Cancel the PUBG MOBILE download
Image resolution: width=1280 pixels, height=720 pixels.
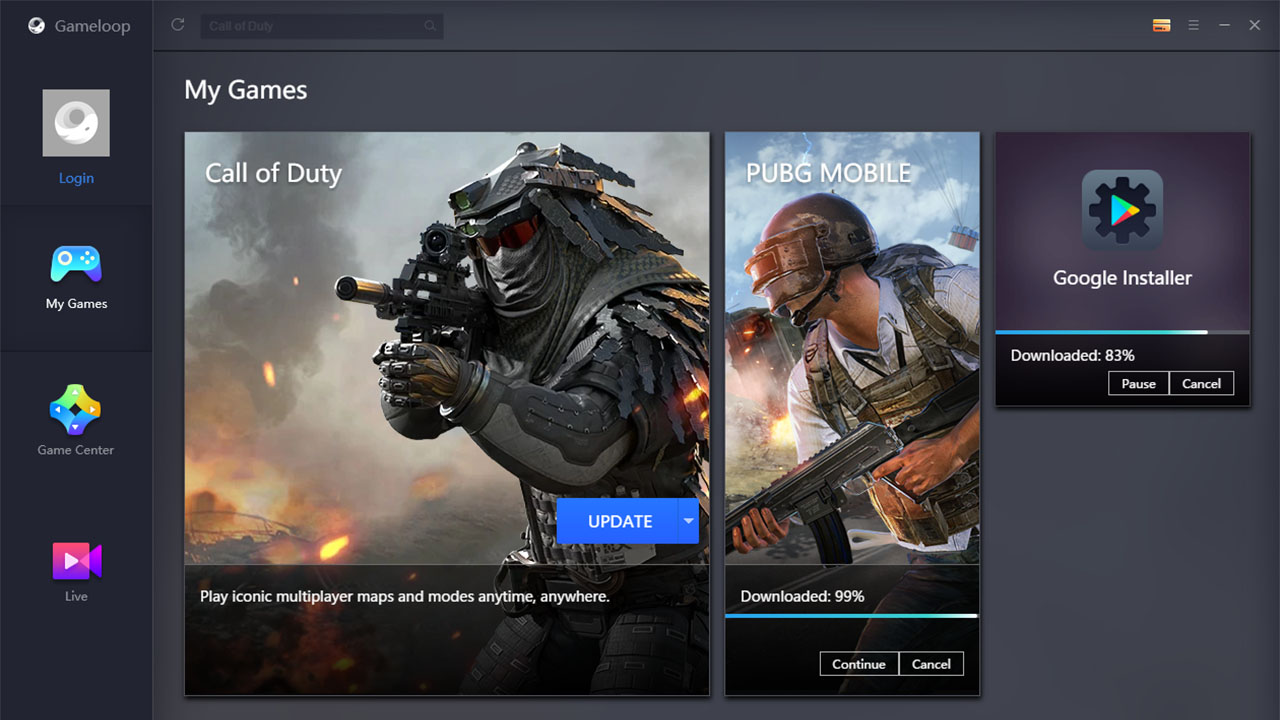931,664
